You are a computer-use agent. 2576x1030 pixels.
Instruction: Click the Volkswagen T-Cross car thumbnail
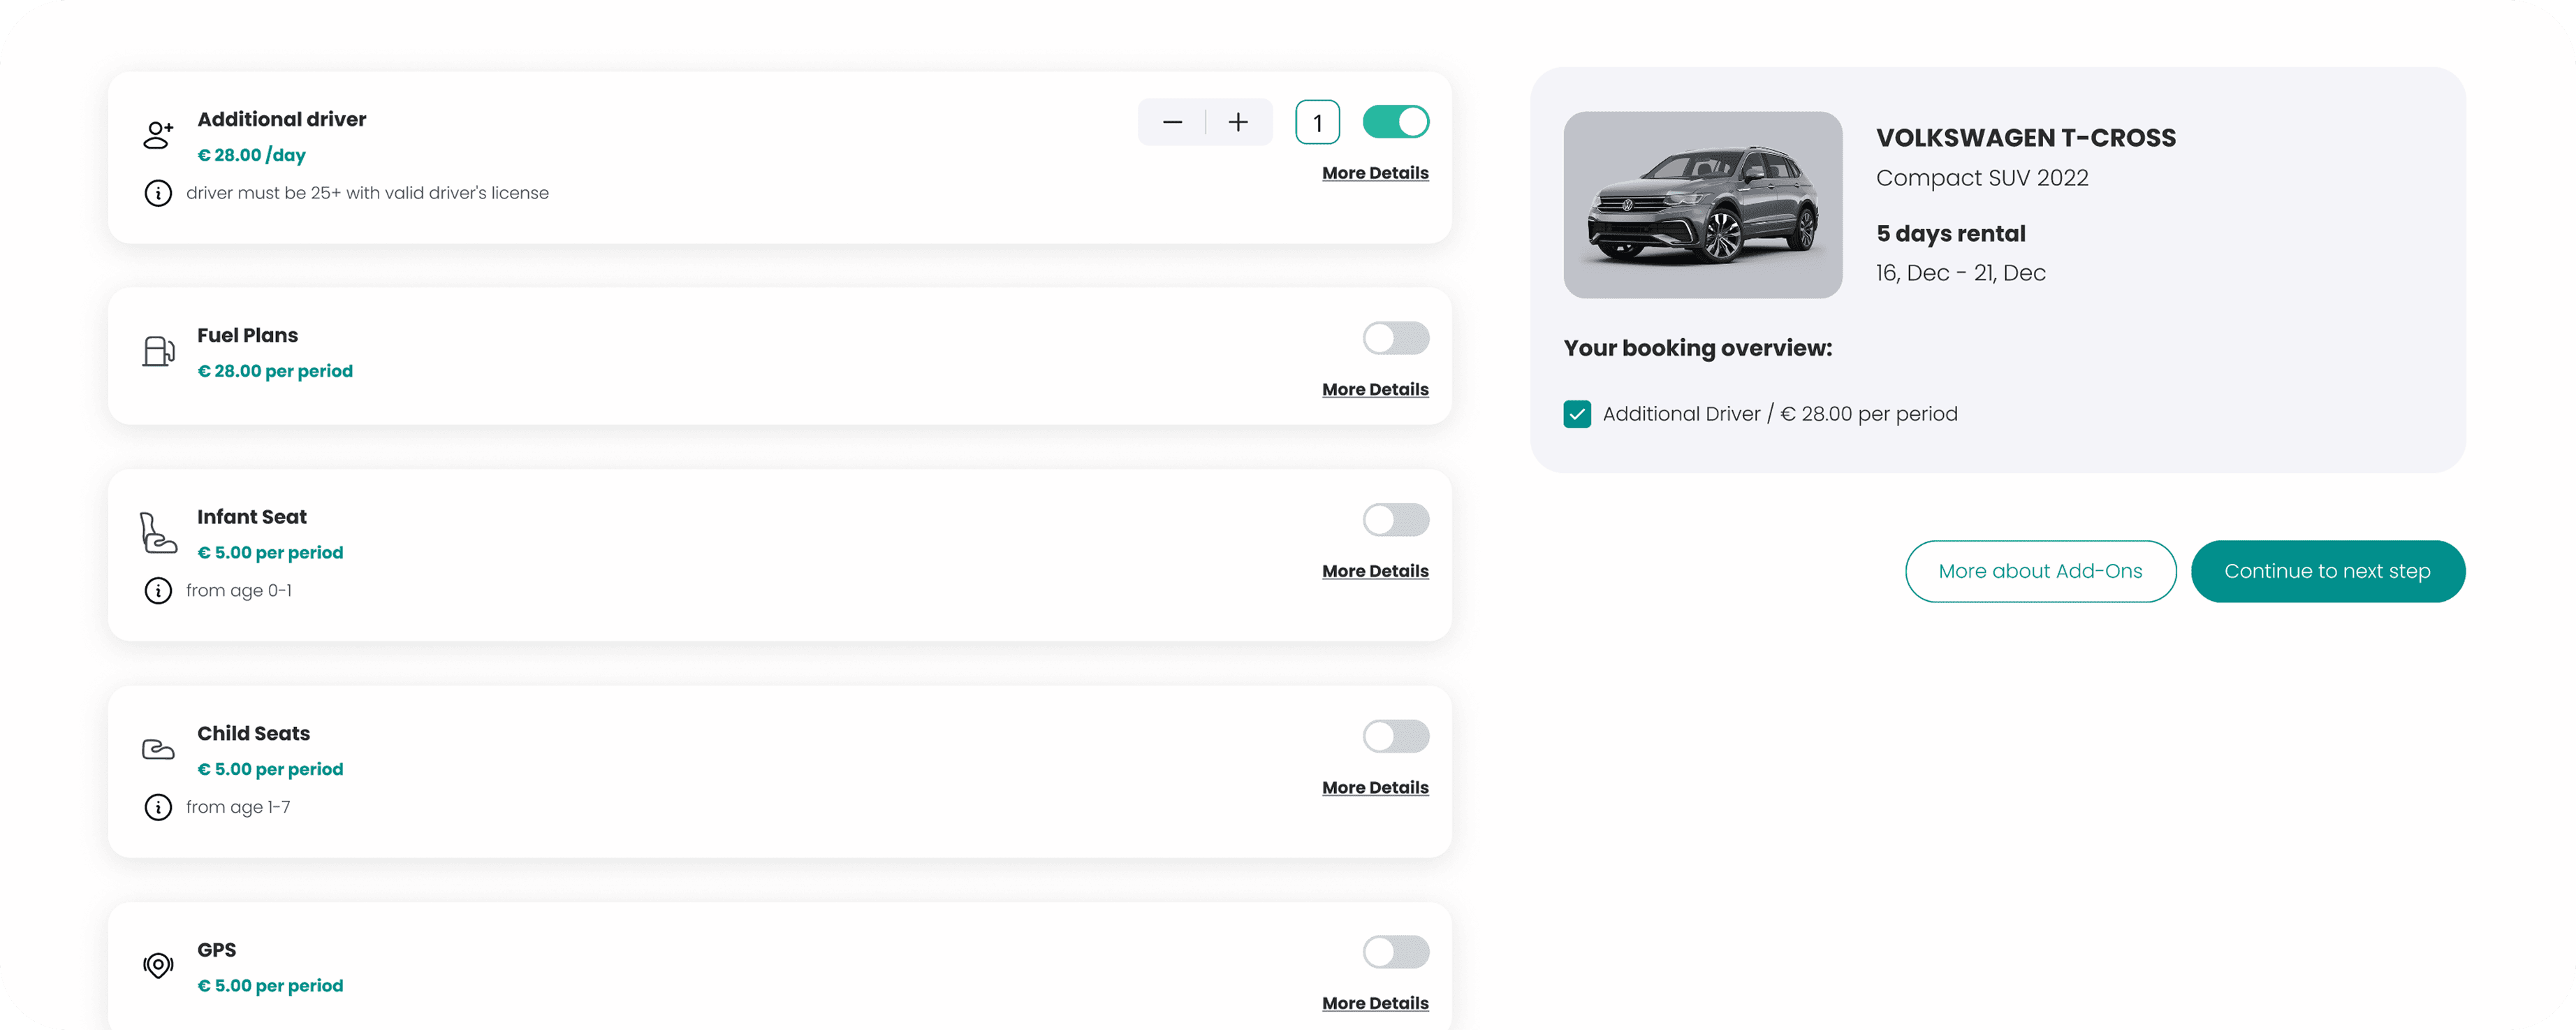[x=1702, y=205]
